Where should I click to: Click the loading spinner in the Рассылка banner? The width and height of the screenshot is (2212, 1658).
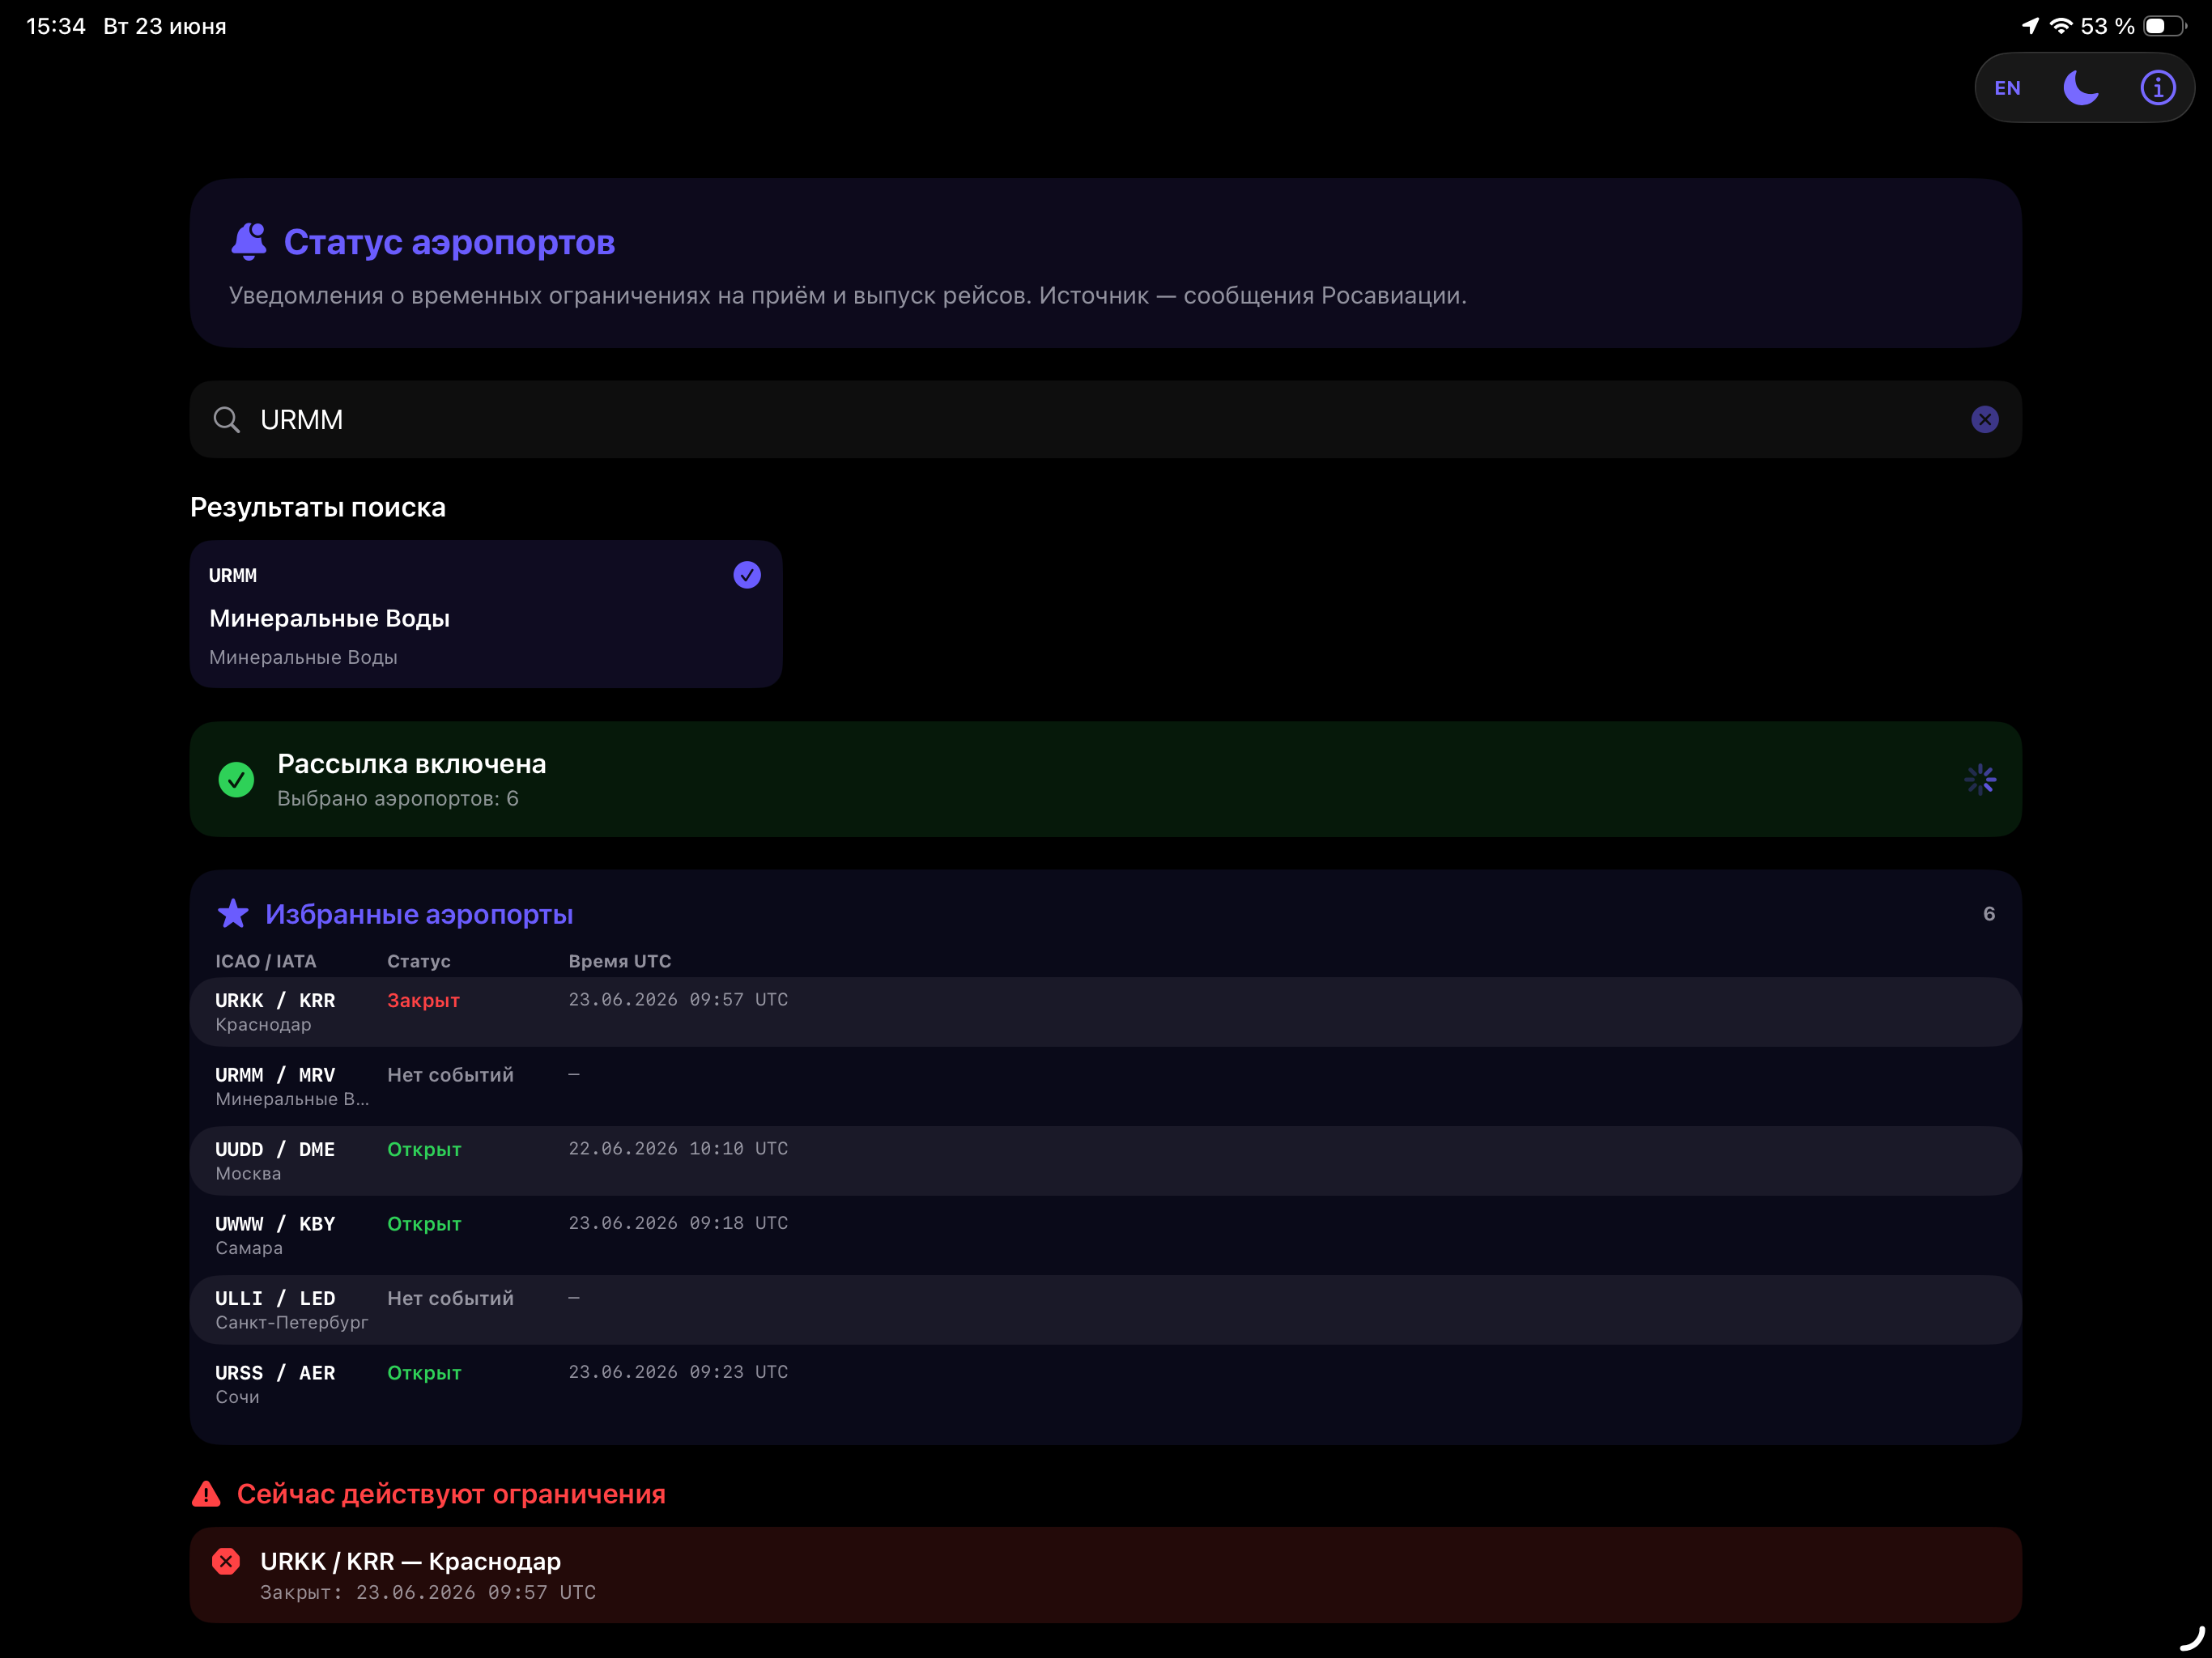point(1979,779)
